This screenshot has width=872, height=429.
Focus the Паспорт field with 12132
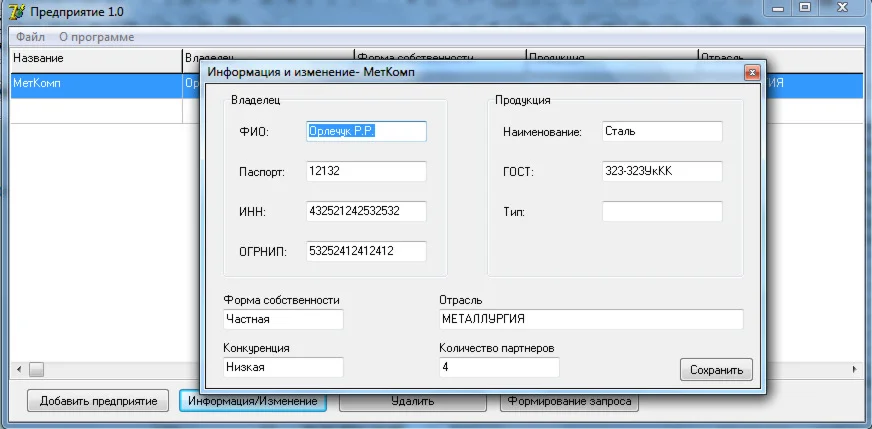pos(366,171)
